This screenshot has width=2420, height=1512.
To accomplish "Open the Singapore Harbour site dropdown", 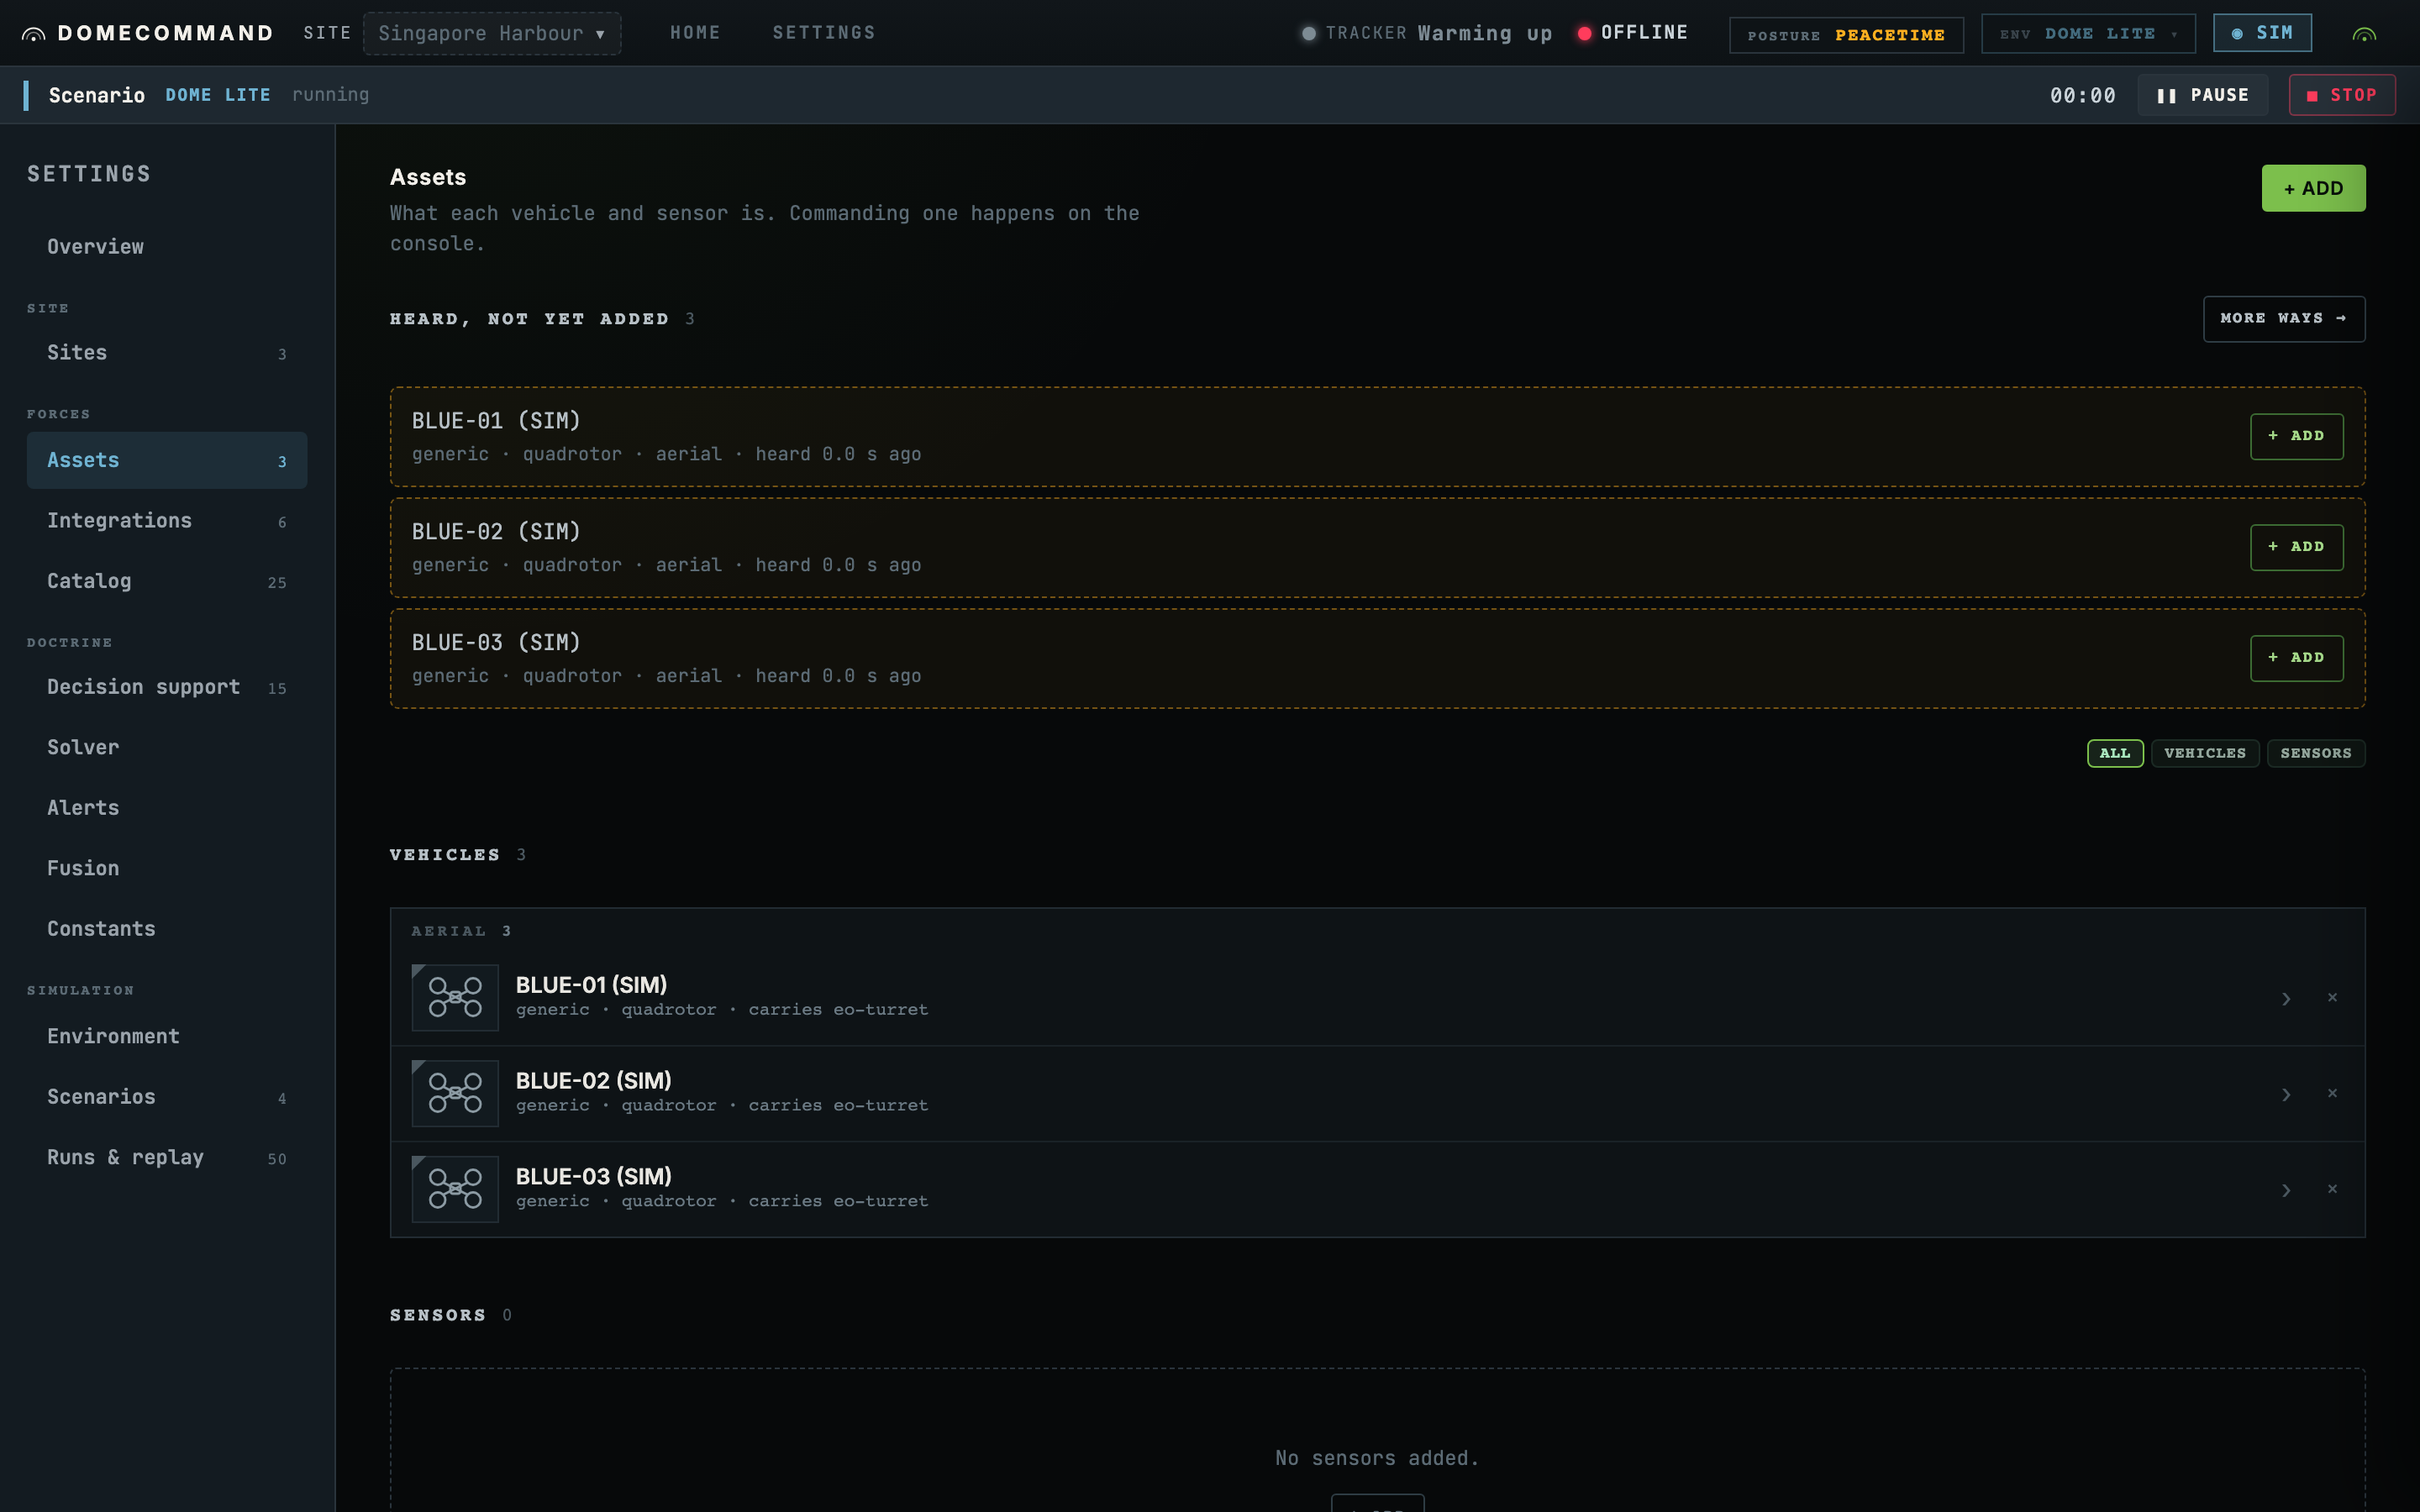I will click(492, 33).
